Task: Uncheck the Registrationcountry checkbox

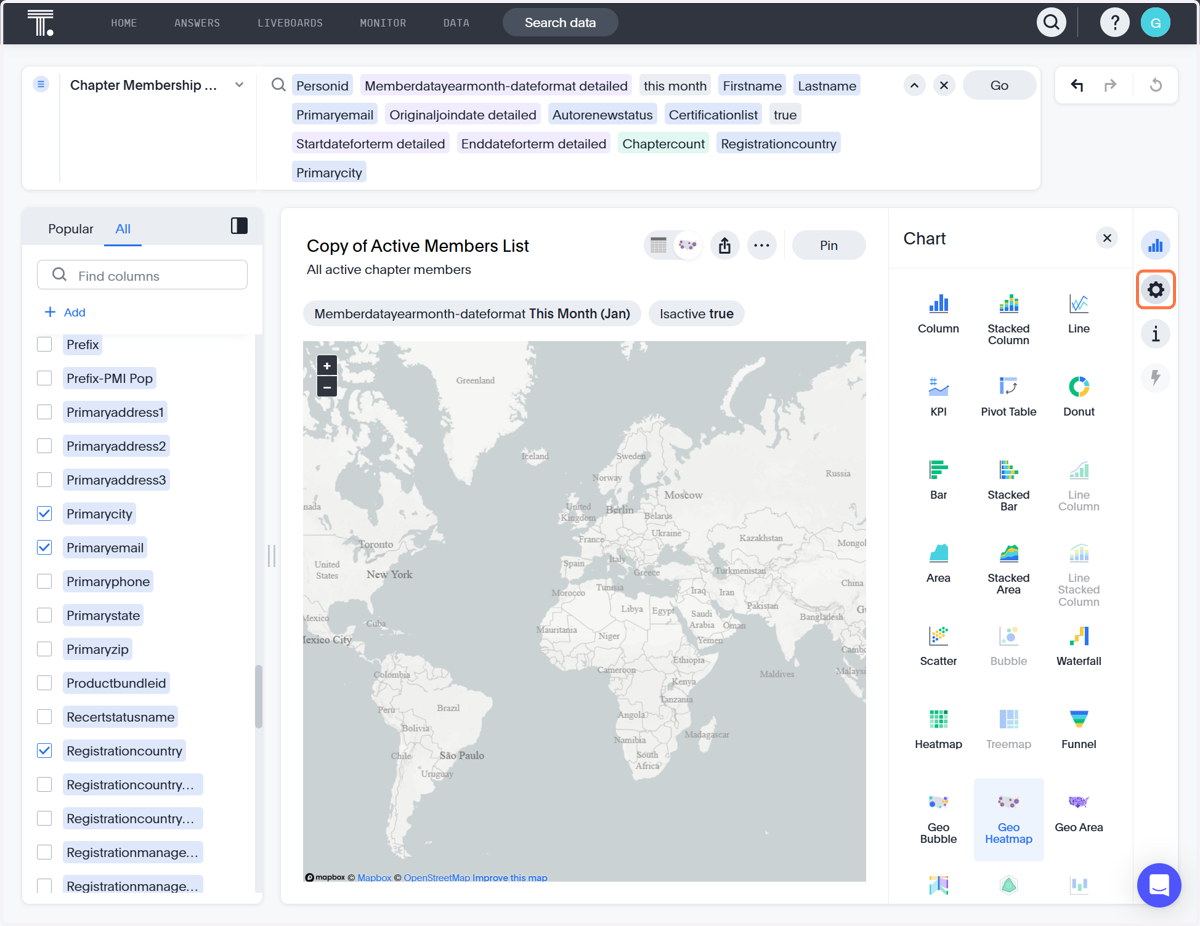Action: (x=44, y=750)
